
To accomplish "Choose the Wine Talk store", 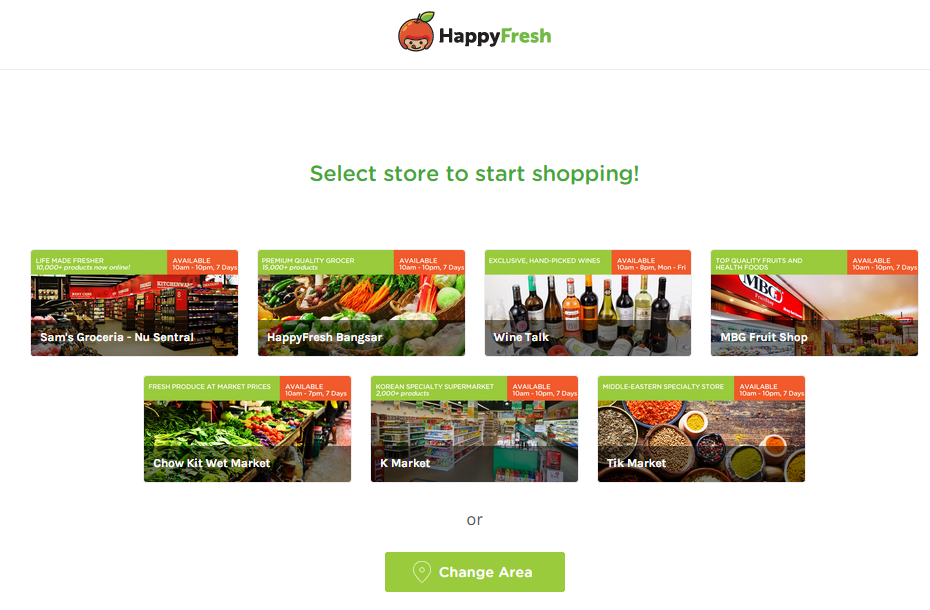I will (588, 303).
